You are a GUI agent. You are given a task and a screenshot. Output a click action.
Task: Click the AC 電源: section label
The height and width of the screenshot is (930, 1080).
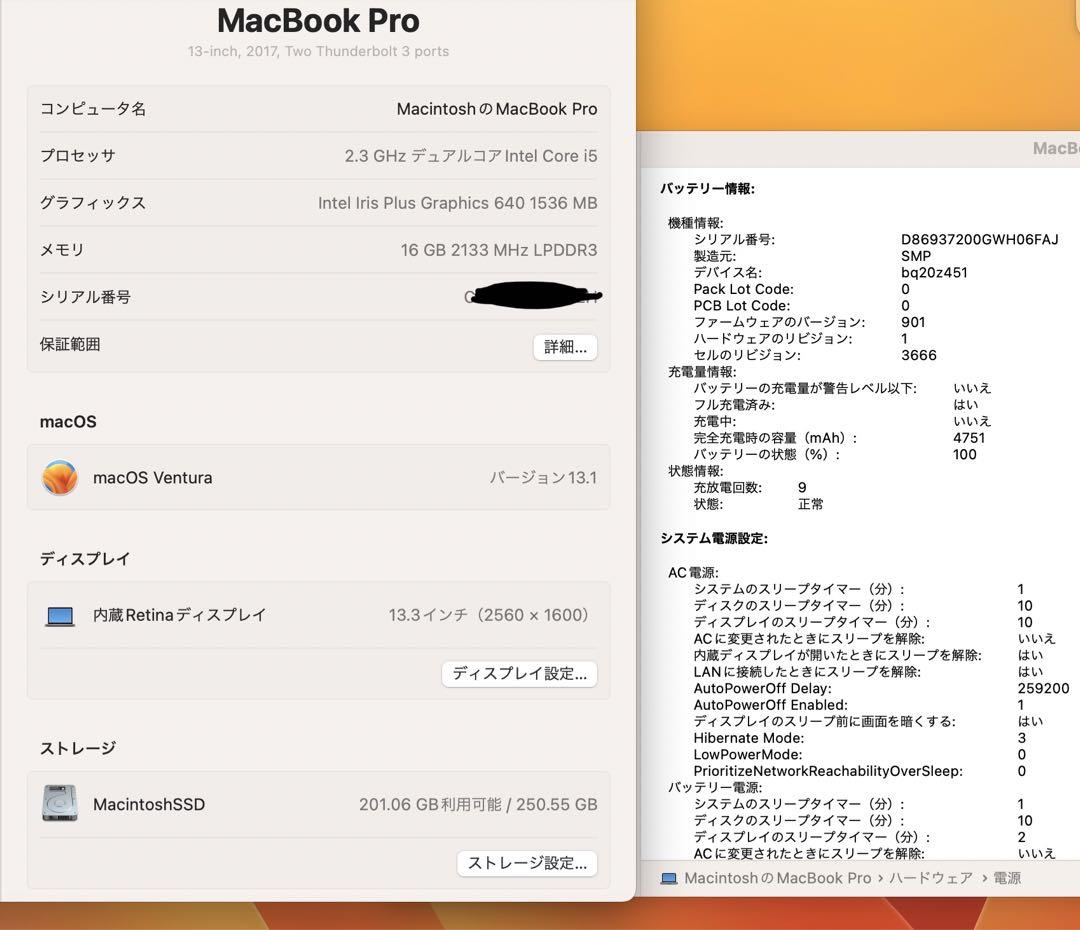pos(694,572)
